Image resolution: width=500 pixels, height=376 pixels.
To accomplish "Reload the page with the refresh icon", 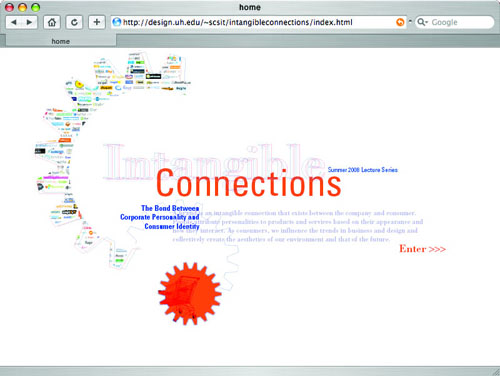I will coord(74,22).
